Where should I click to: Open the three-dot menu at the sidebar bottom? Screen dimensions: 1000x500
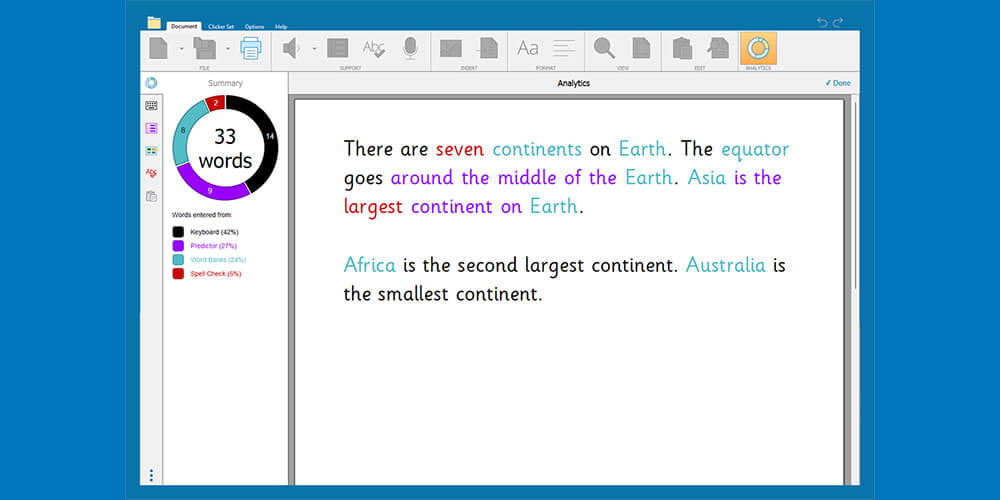[151, 475]
